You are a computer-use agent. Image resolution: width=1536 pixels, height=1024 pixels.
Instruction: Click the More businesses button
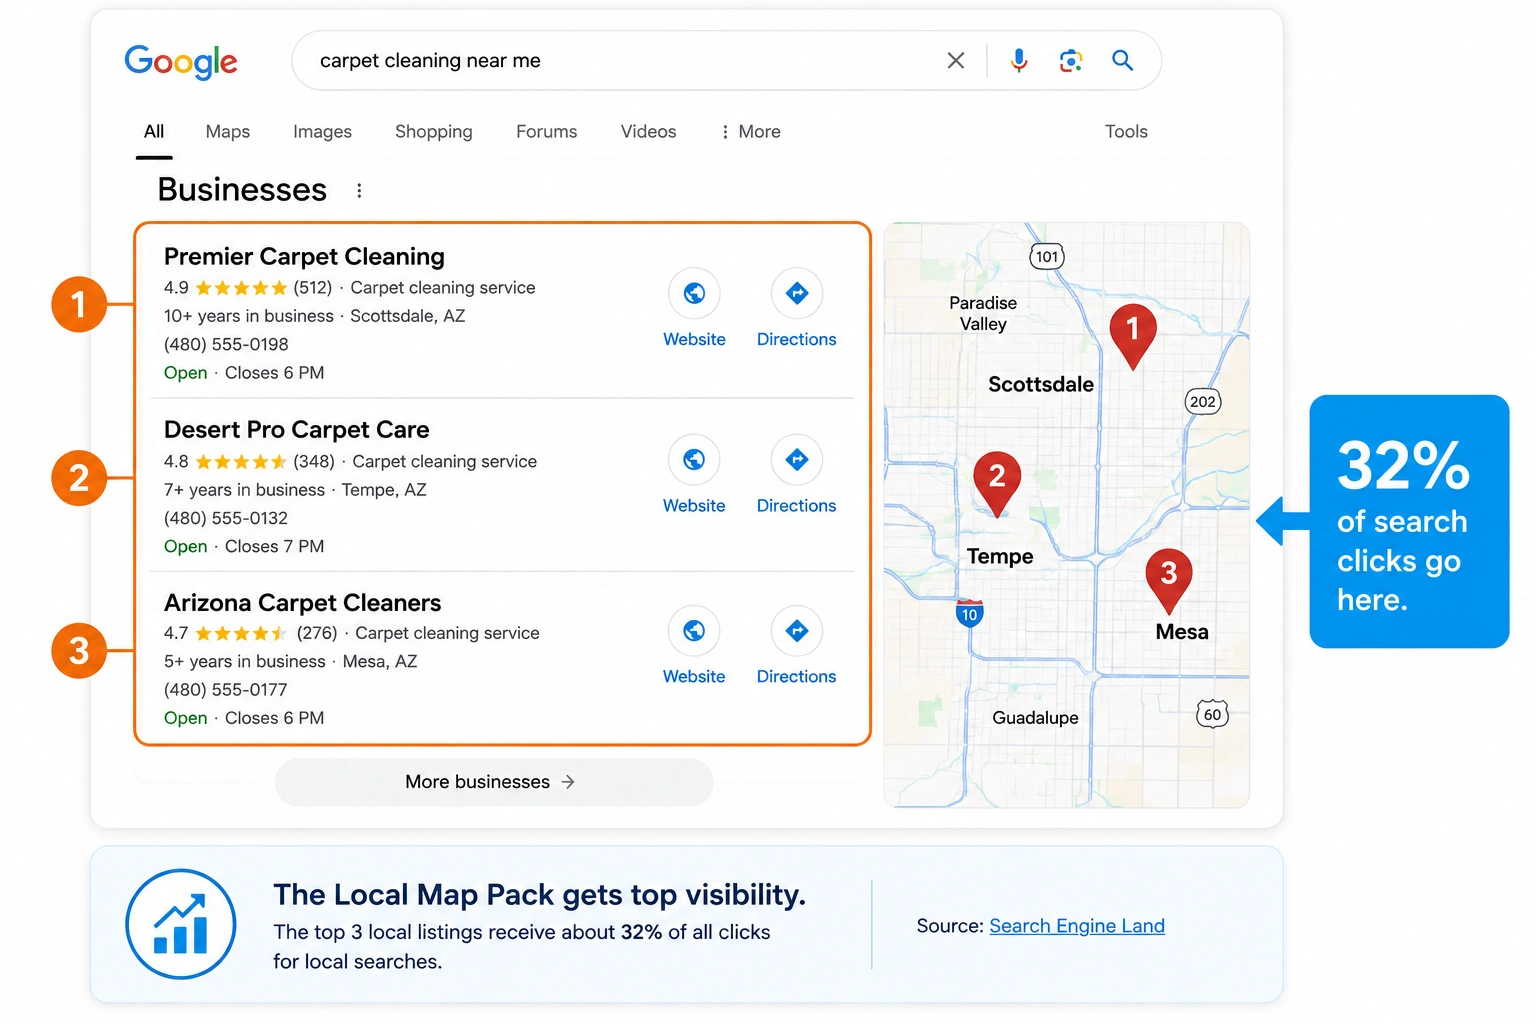pyautogui.click(x=494, y=782)
